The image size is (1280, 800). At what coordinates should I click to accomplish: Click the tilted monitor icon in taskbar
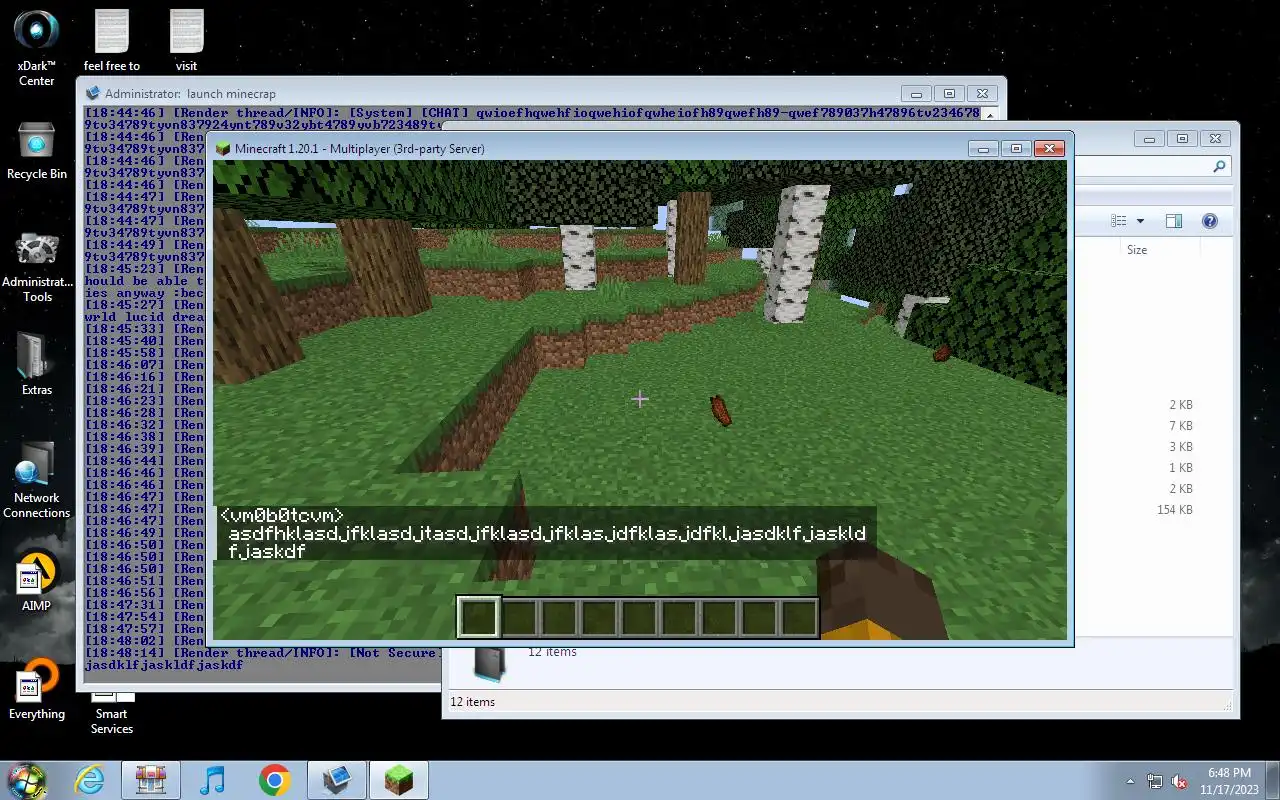[336, 780]
